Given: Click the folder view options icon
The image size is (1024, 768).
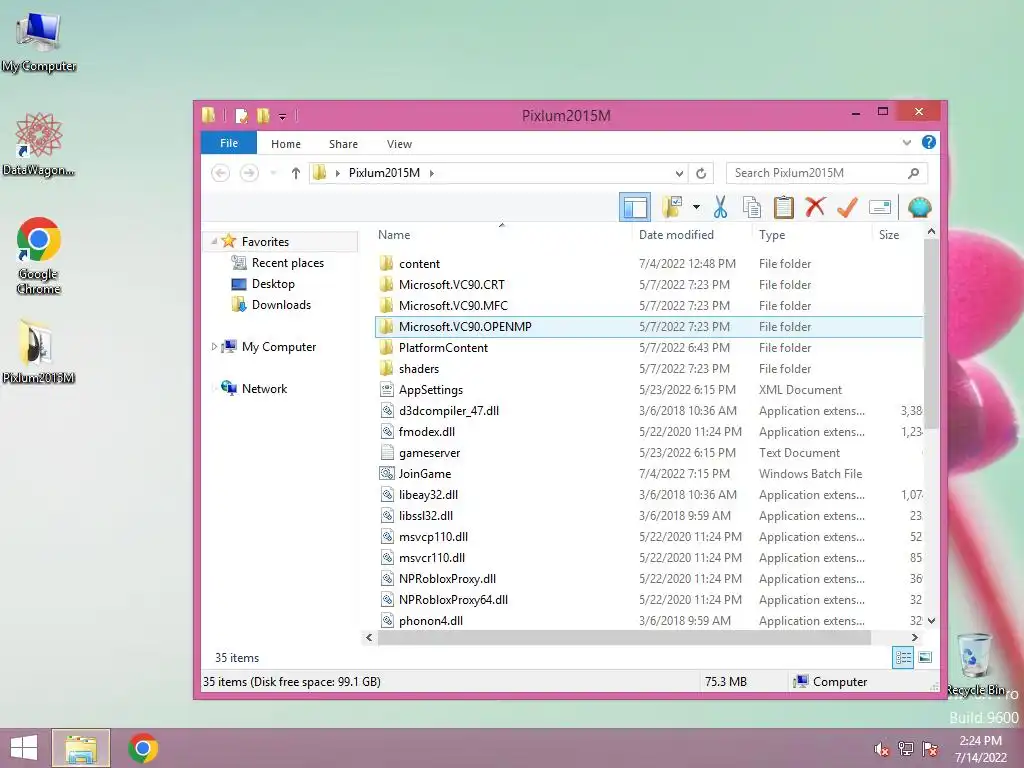Looking at the screenshot, I should [672, 208].
